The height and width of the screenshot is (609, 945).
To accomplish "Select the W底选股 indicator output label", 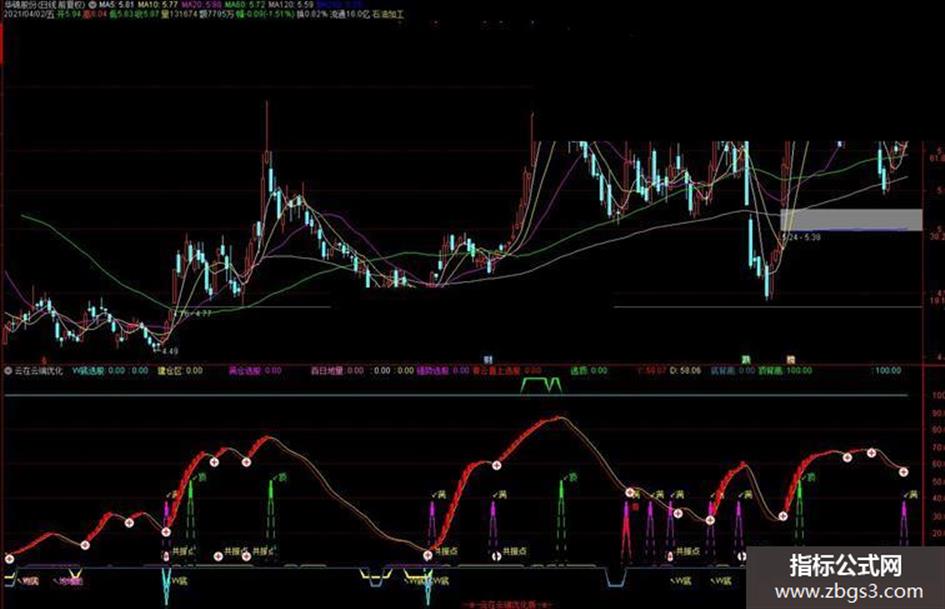I will pos(89,371).
